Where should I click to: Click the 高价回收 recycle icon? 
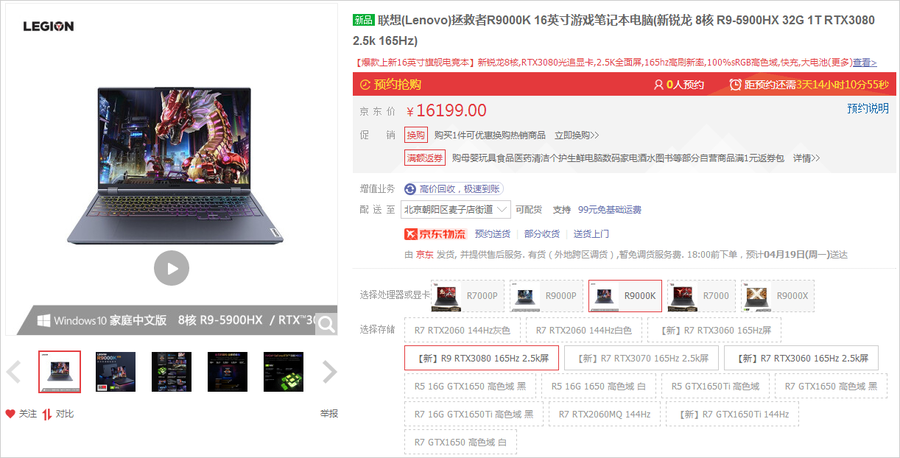[x=410, y=189]
